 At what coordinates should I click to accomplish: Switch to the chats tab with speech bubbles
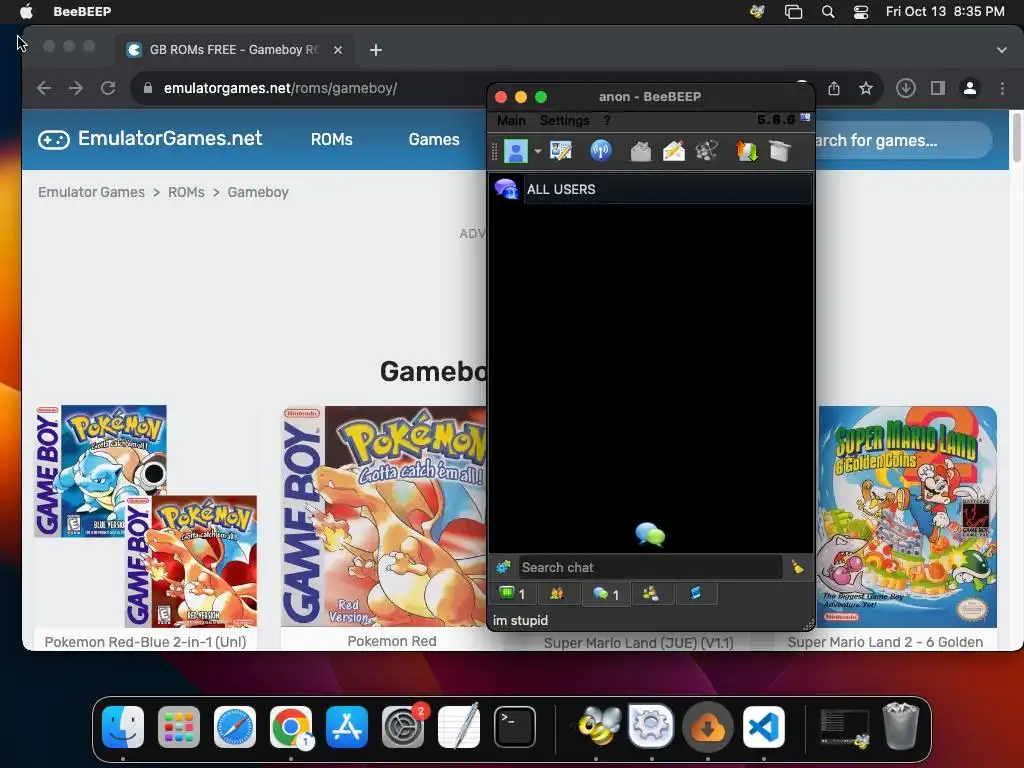pyautogui.click(x=605, y=594)
